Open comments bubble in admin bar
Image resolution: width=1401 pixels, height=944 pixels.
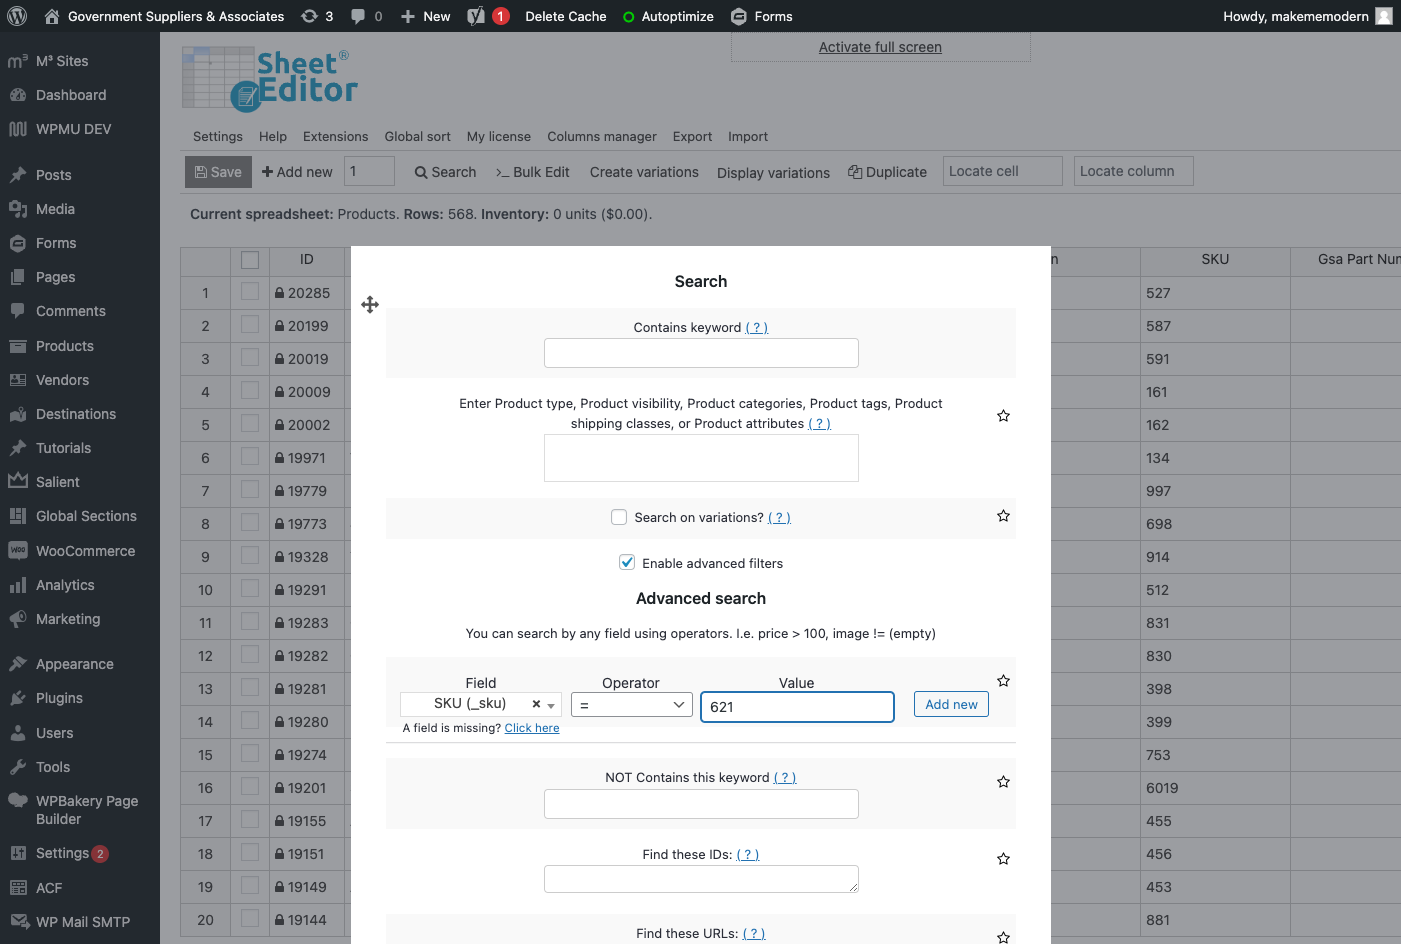(x=366, y=16)
